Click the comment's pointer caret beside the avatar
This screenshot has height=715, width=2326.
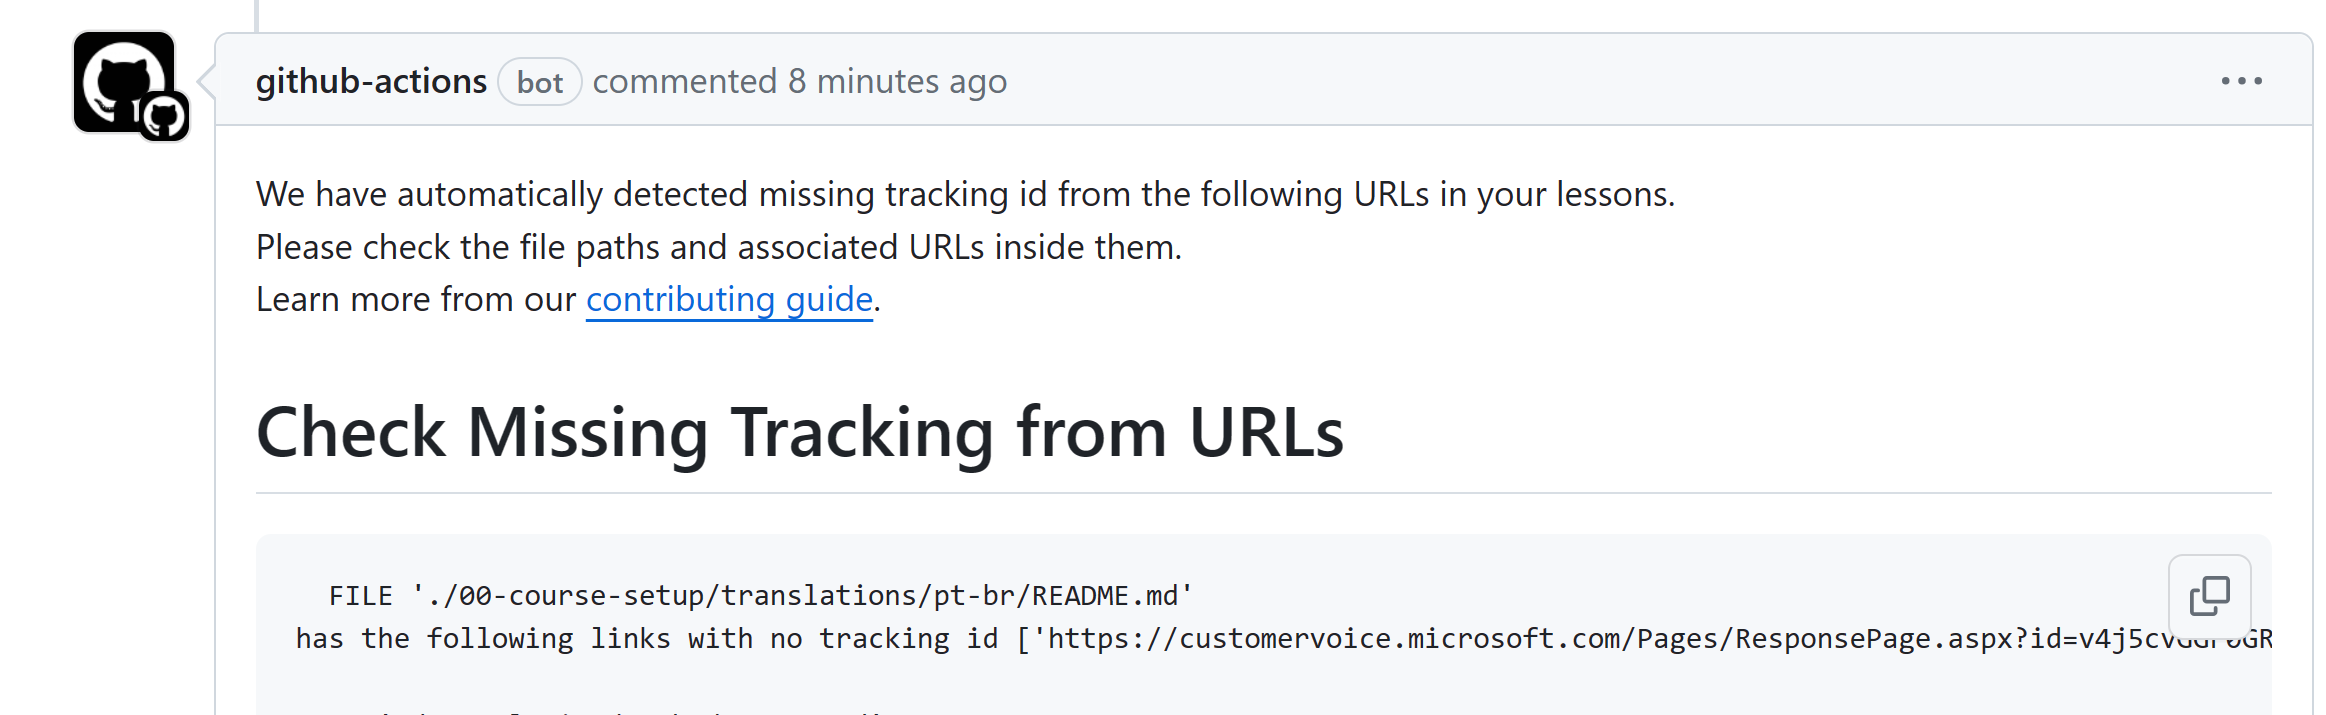[207, 81]
